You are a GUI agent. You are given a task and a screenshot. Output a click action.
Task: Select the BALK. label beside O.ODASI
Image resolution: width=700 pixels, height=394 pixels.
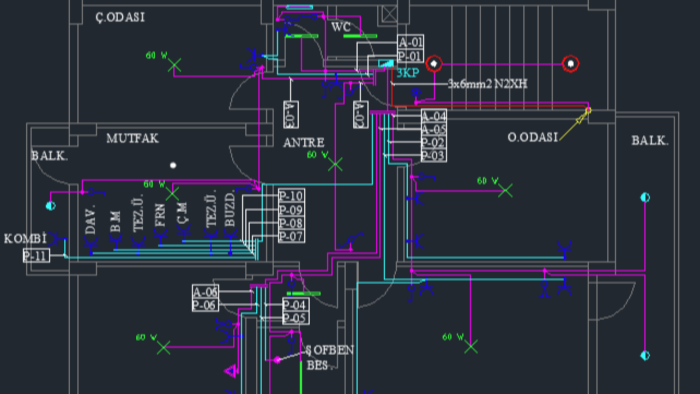coord(650,141)
